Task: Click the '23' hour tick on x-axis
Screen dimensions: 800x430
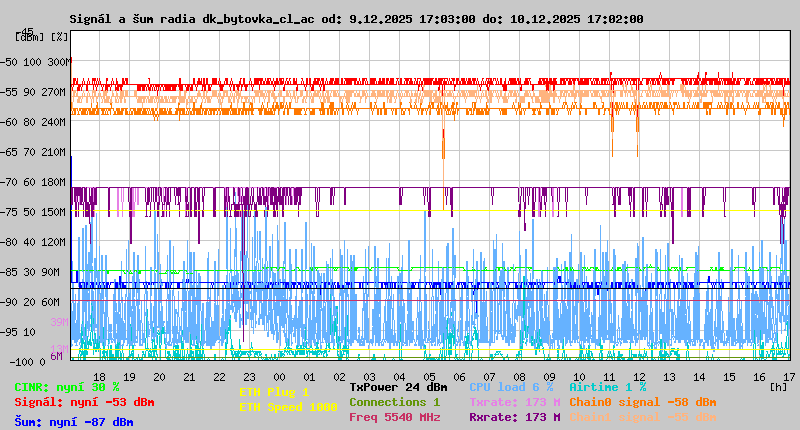Action: click(x=249, y=377)
